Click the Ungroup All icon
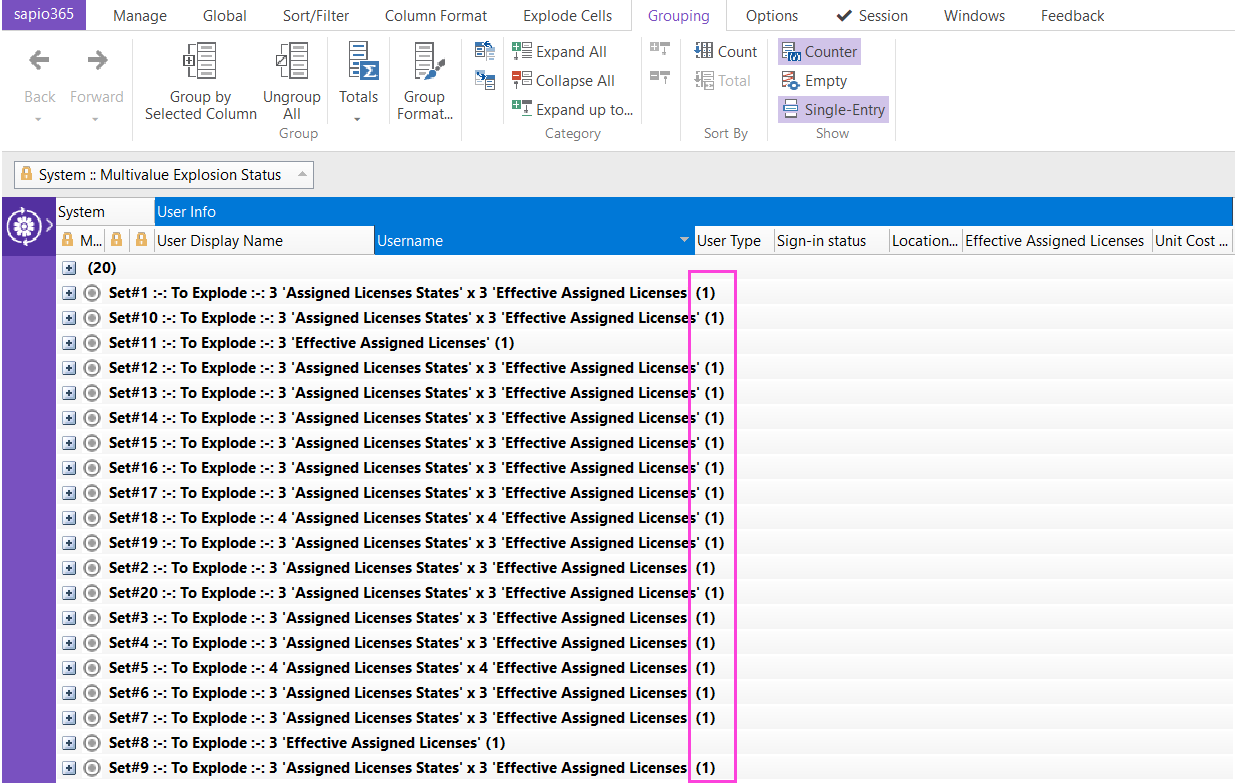Viewport: 1235px width, 783px height. [291, 62]
